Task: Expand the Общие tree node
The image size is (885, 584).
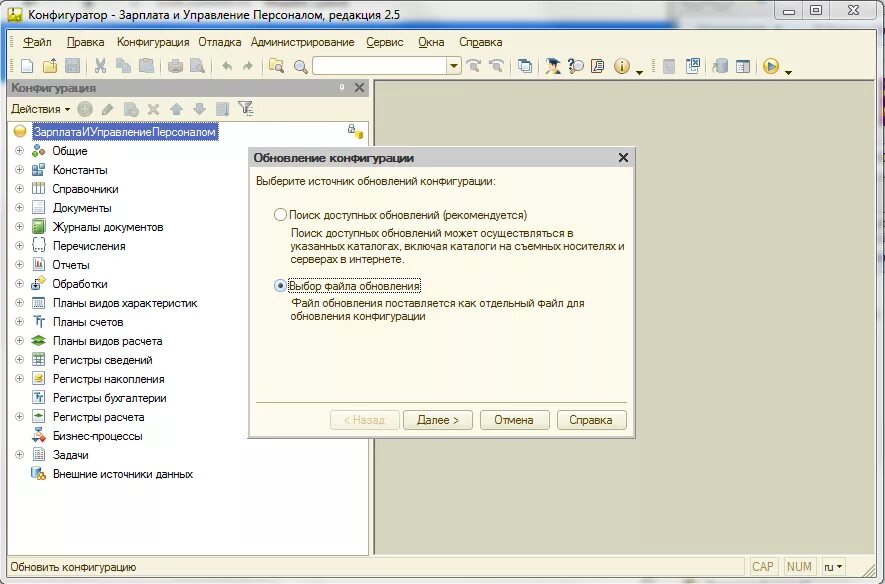Action: pos(19,151)
